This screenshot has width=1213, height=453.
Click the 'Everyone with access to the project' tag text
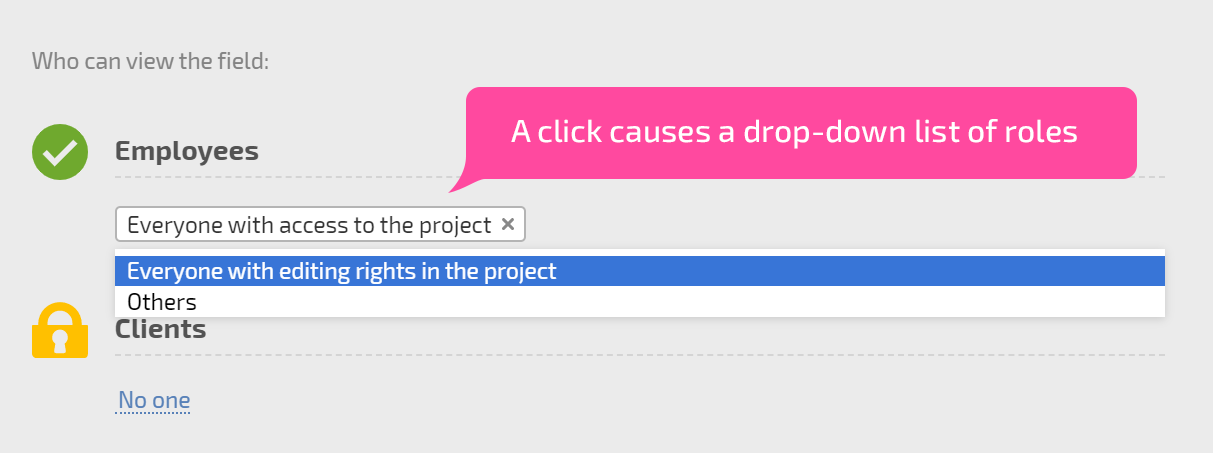coord(309,225)
